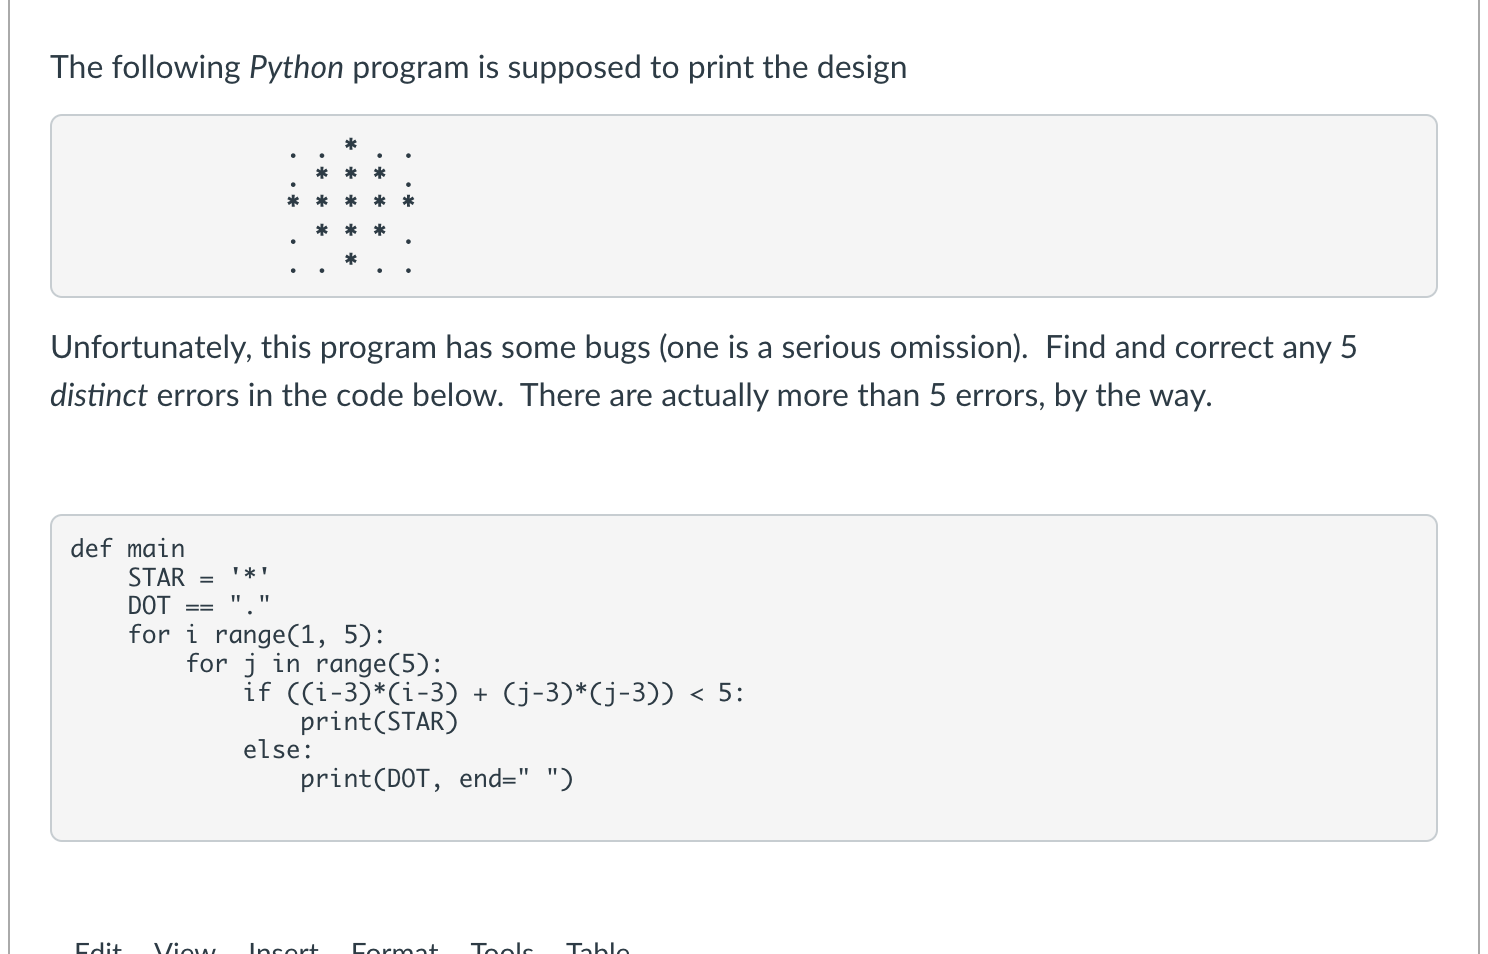The width and height of the screenshot is (1488, 954).
Task: Click the star design pattern box
Action: (744, 206)
